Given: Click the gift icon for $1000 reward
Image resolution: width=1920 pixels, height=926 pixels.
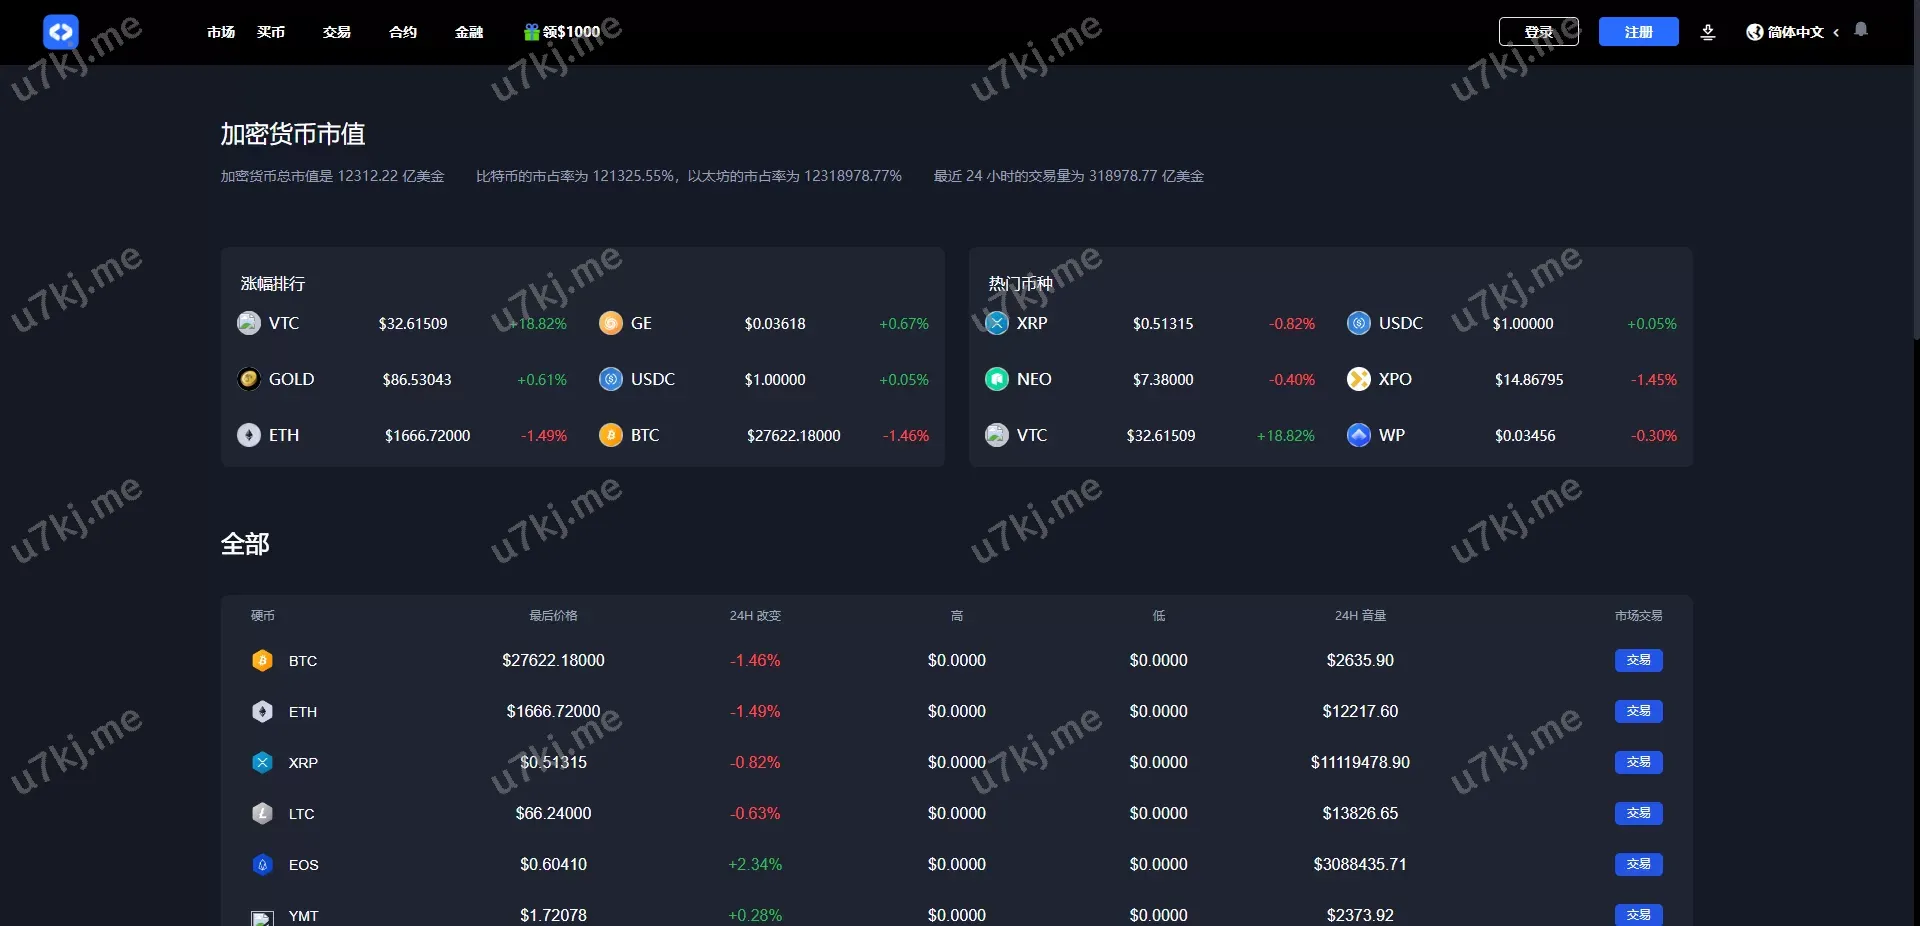Looking at the screenshot, I should [x=532, y=32].
